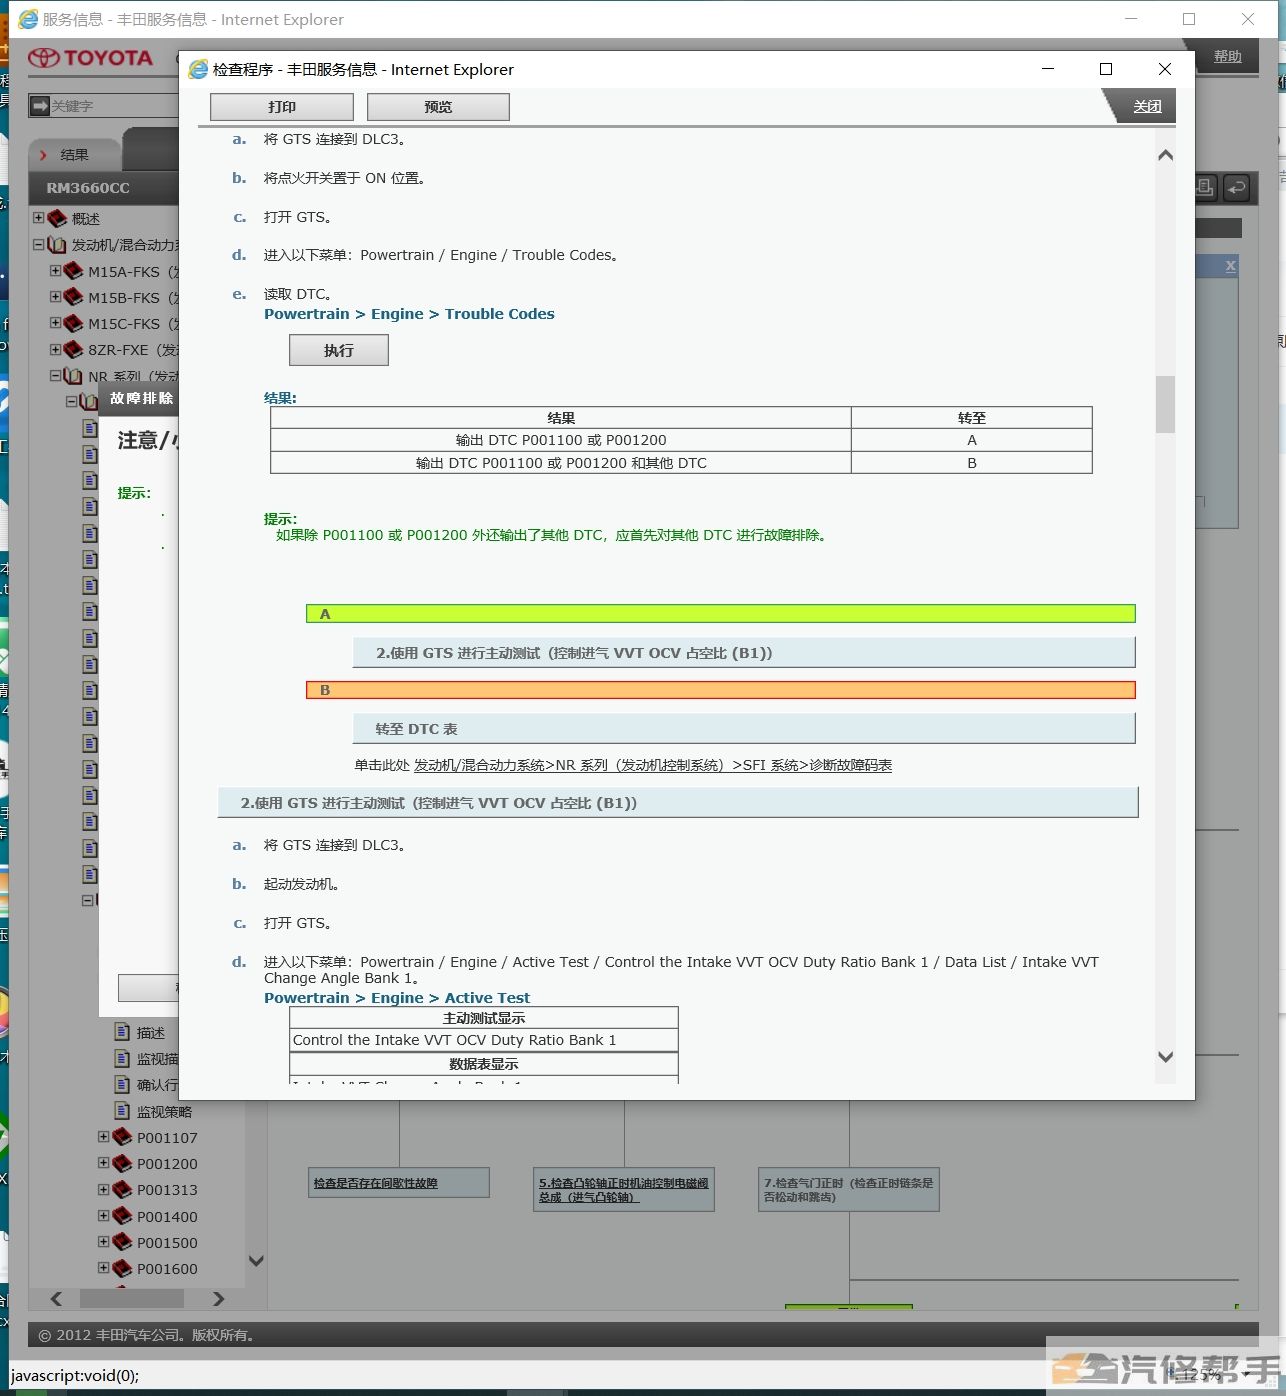
Task: Click the open book icon for 发动机/混合动力
Action: coord(57,244)
